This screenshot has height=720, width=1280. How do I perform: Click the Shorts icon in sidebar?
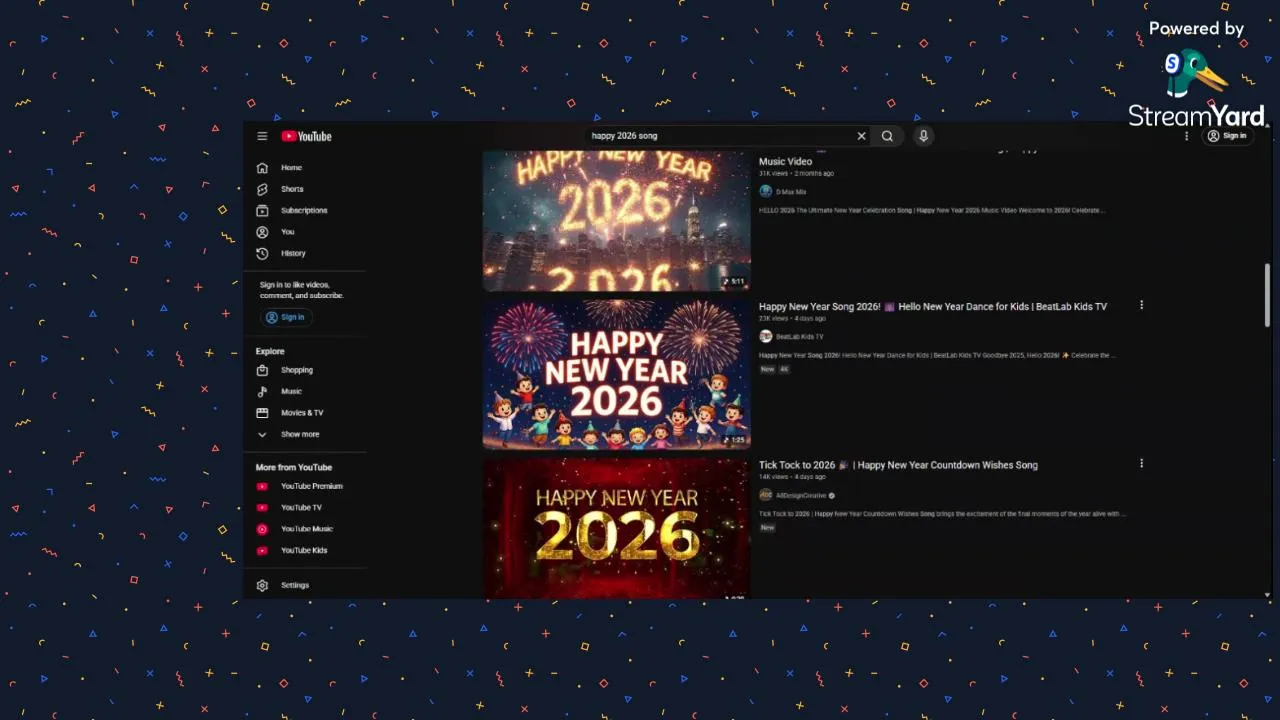(262, 189)
